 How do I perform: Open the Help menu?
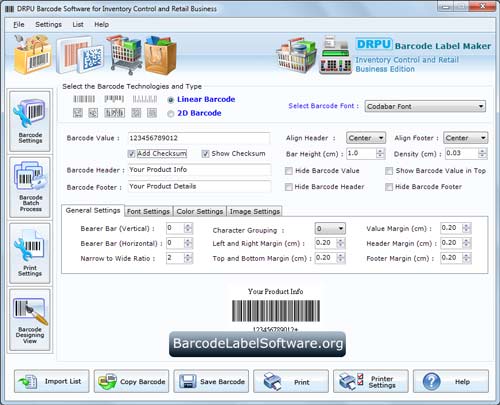pyautogui.click(x=101, y=24)
